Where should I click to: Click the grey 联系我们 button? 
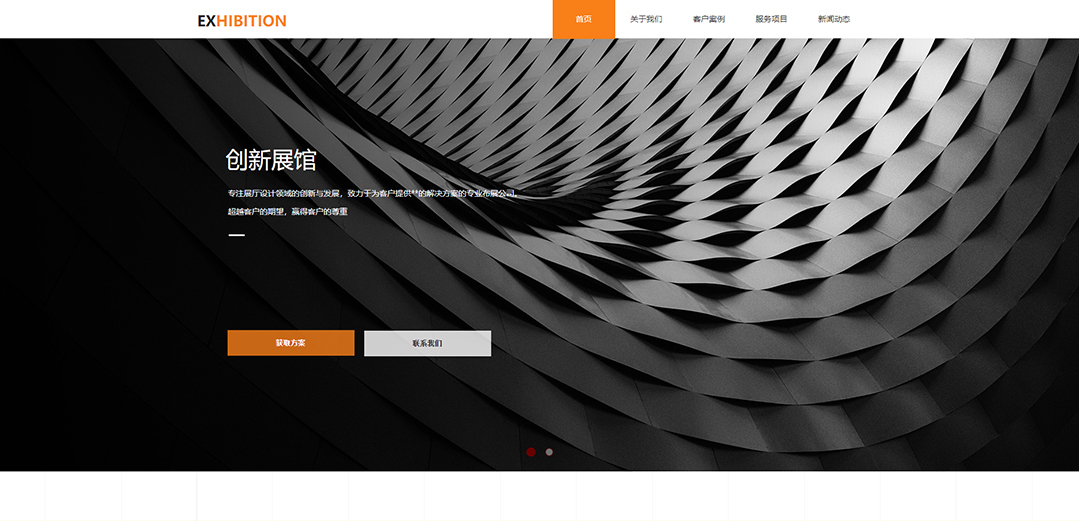427,343
